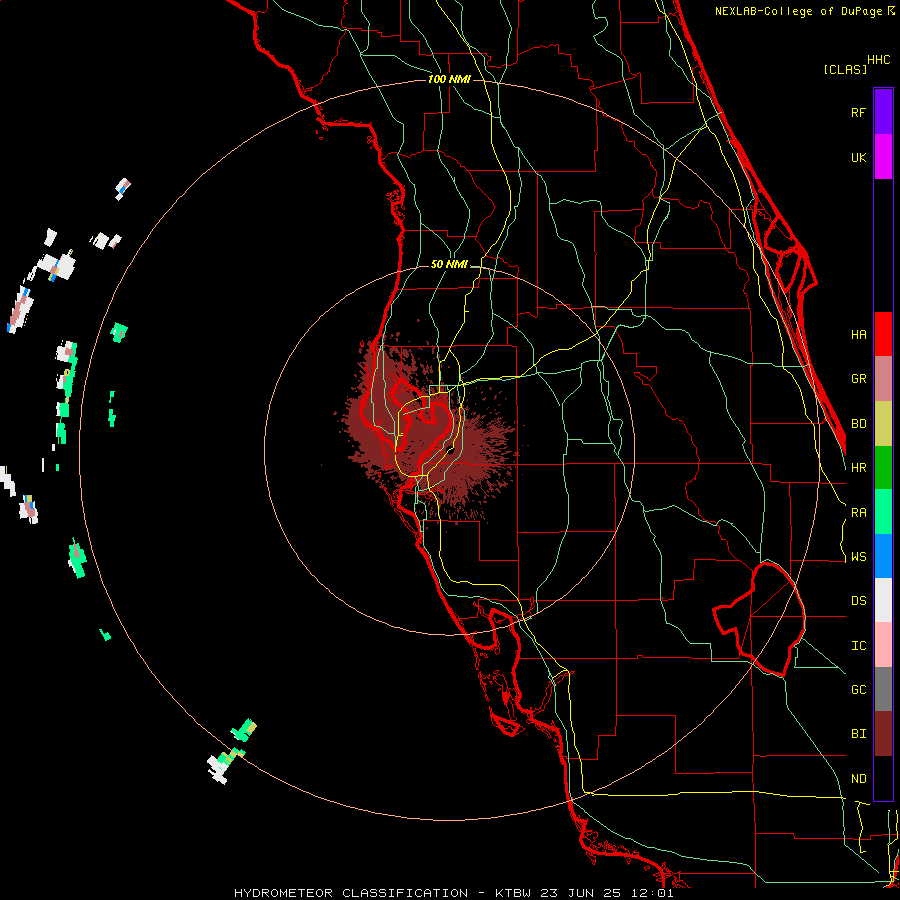900x900 pixels.
Task: Click the BI legend label
Action: pyautogui.click(x=858, y=734)
